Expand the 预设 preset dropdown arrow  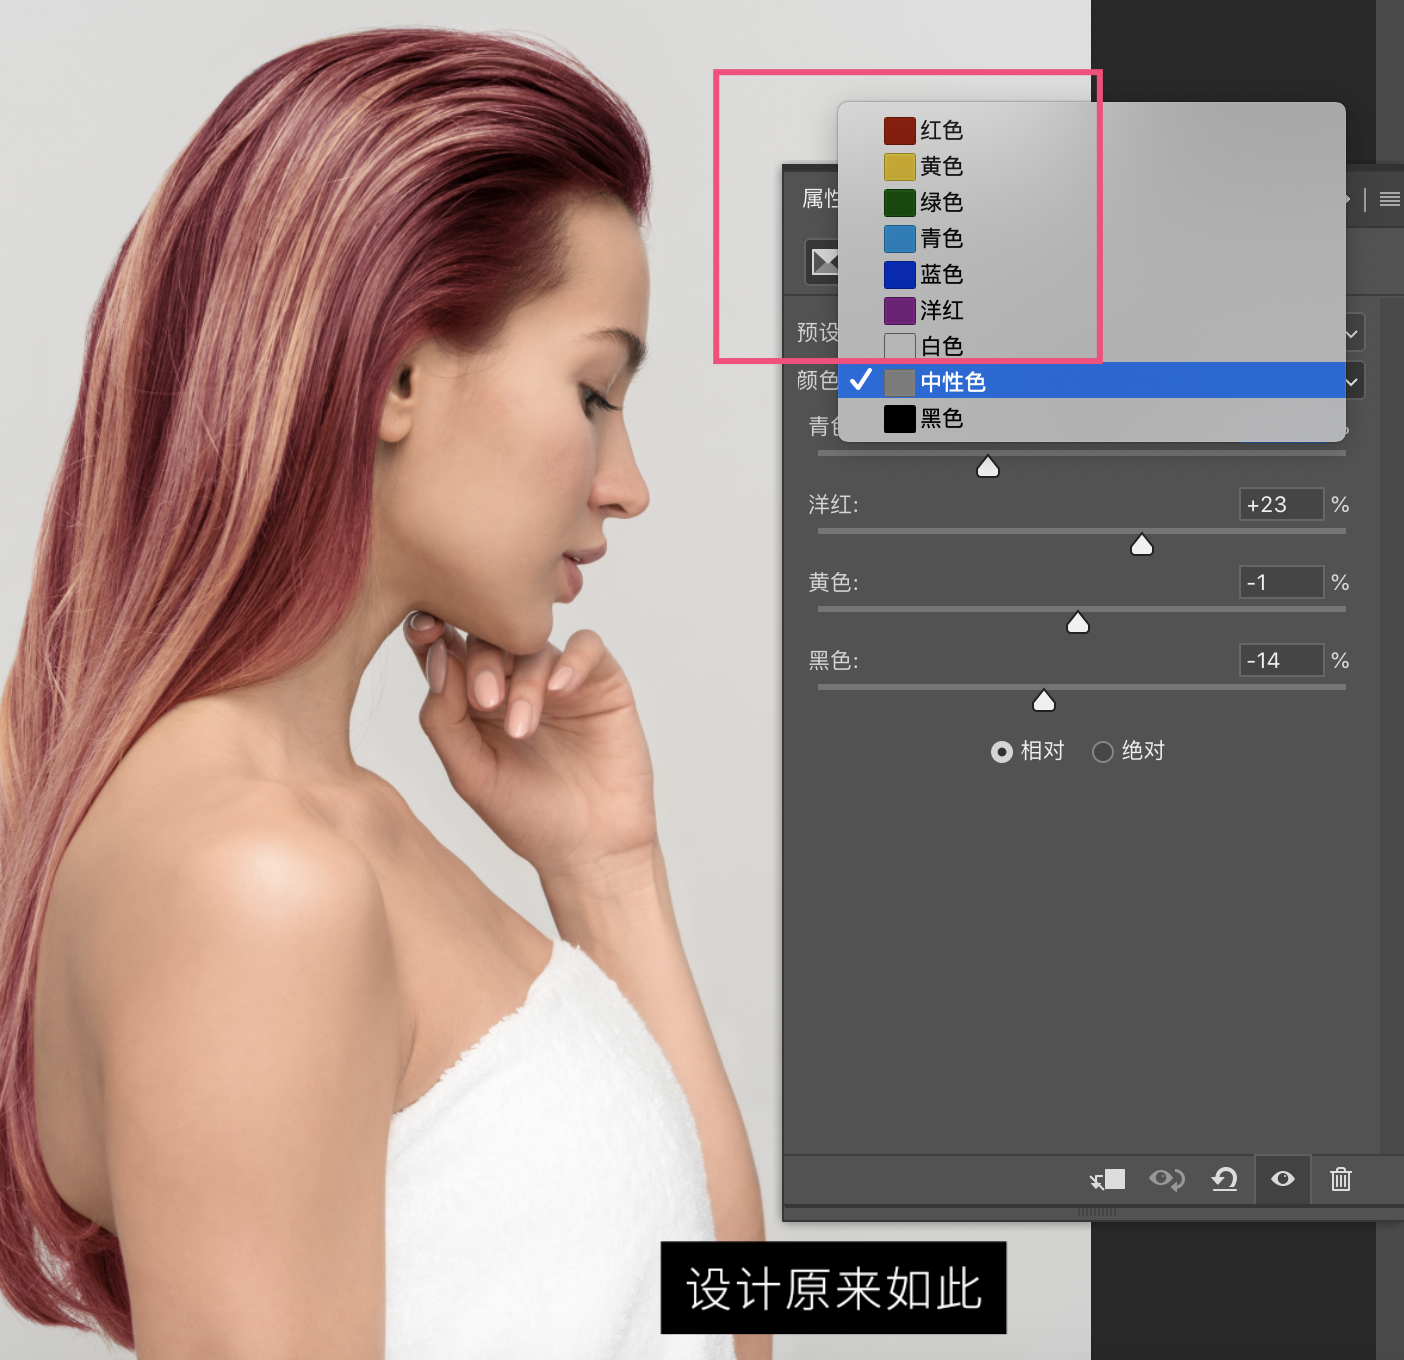click(x=1352, y=333)
